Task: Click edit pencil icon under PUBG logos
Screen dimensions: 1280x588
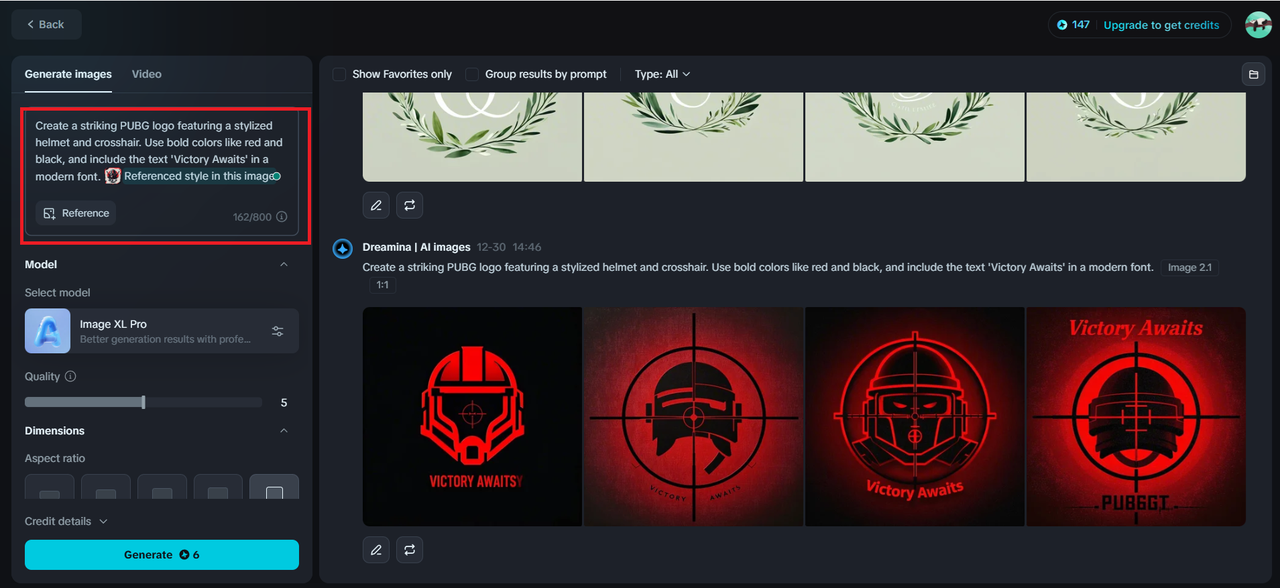Action: pos(376,549)
